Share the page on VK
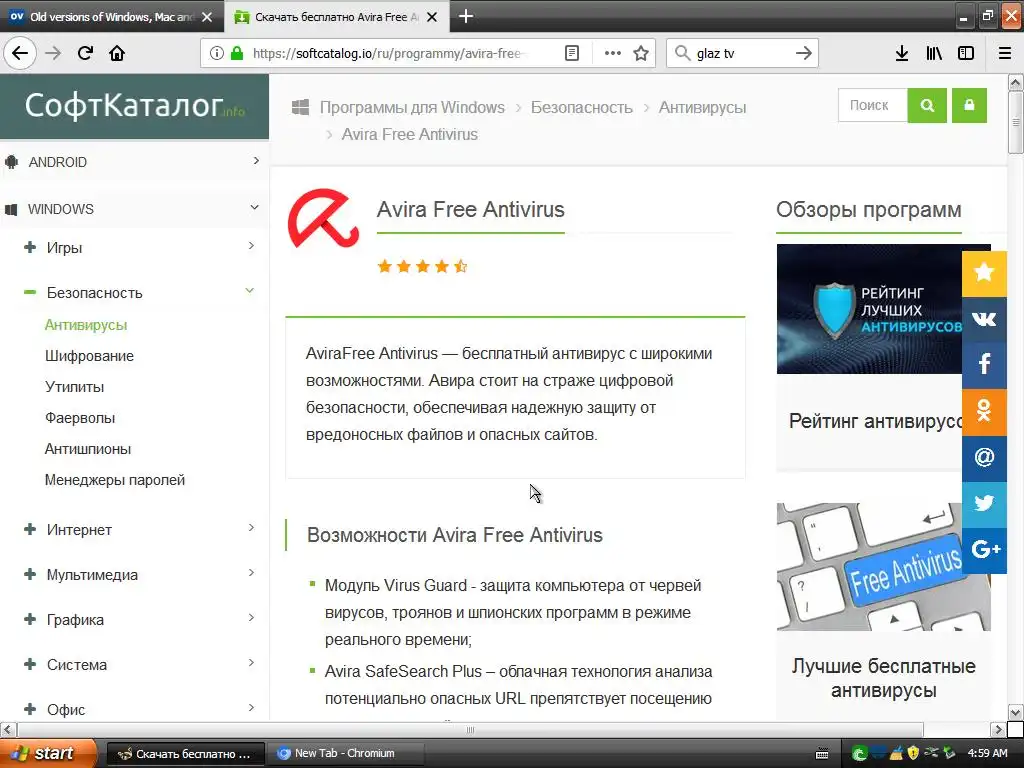1024x768 pixels. (984, 319)
